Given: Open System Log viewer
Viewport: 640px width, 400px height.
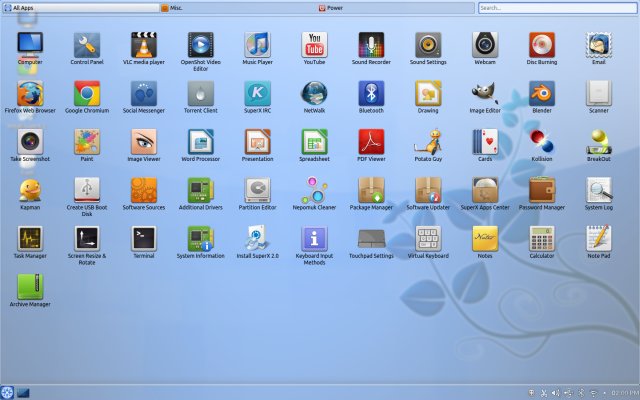Looking at the screenshot, I should tap(599, 190).
